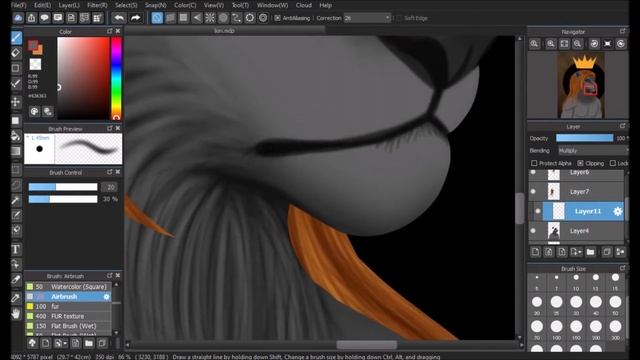This screenshot has width=640, height=360.
Task: Select Layer4 in the layer list
Action: (576, 231)
